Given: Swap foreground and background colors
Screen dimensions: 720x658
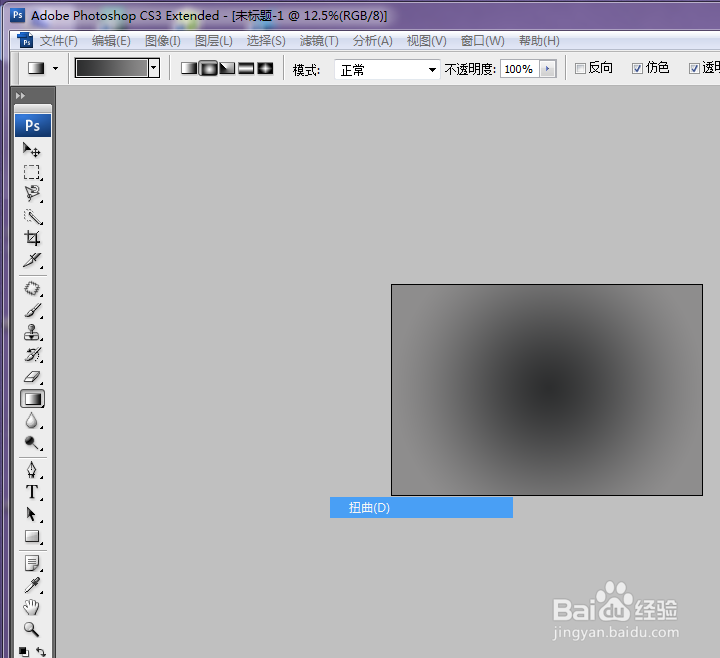Looking at the screenshot, I should point(40,652).
